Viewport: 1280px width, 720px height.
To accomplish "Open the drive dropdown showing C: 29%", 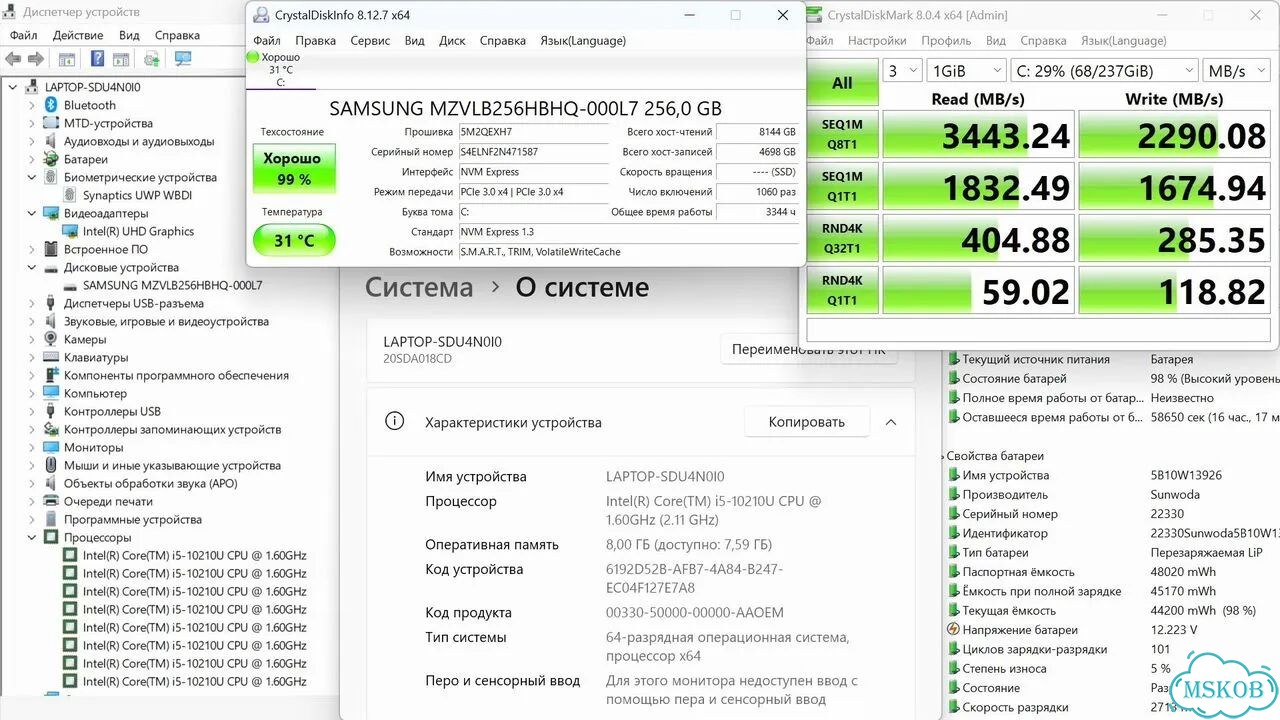I will 1104,71.
